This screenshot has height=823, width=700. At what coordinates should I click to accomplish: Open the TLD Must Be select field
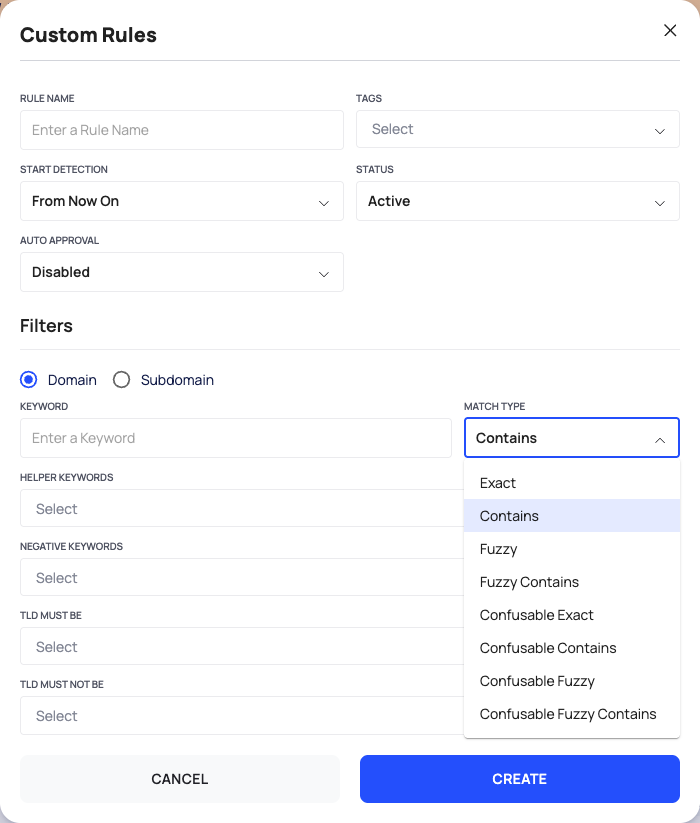(242, 646)
